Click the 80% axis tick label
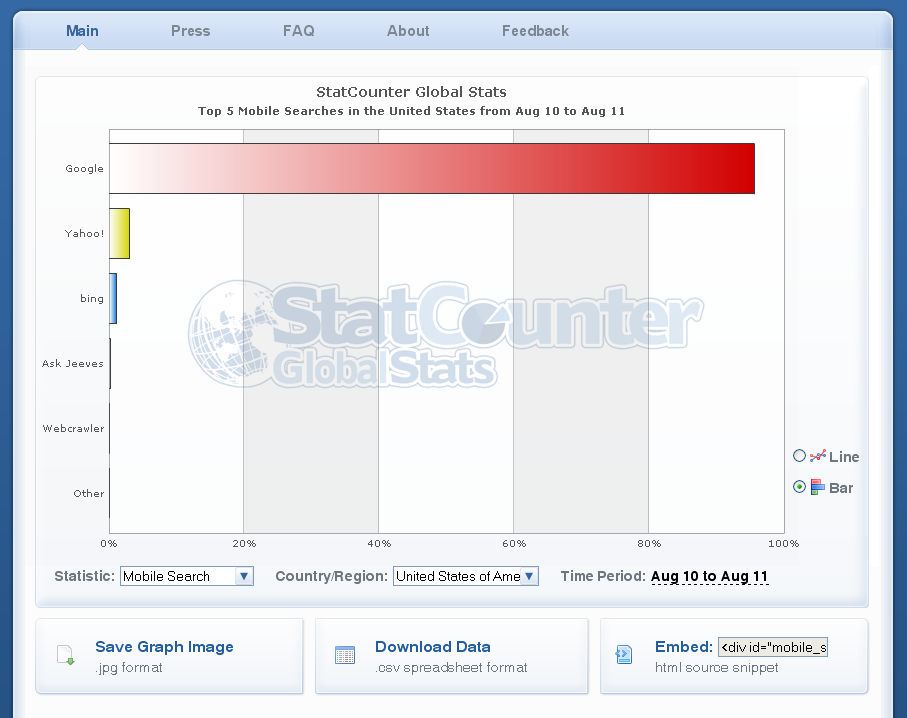The width and height of the screenshot is (907, 718). pyautogui.click(x=649, y=543)
